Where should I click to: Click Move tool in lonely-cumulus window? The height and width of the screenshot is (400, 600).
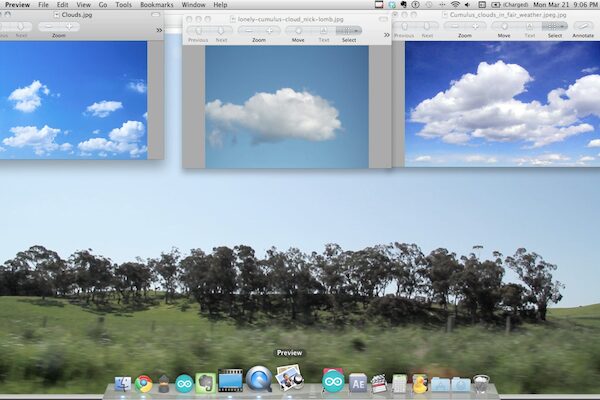pos(298,31)
